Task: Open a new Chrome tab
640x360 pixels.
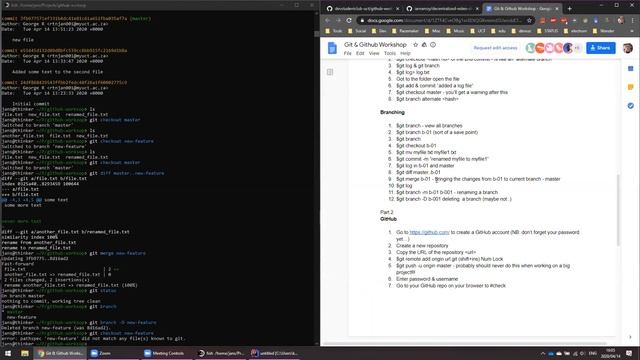Action: coord(569,9)
